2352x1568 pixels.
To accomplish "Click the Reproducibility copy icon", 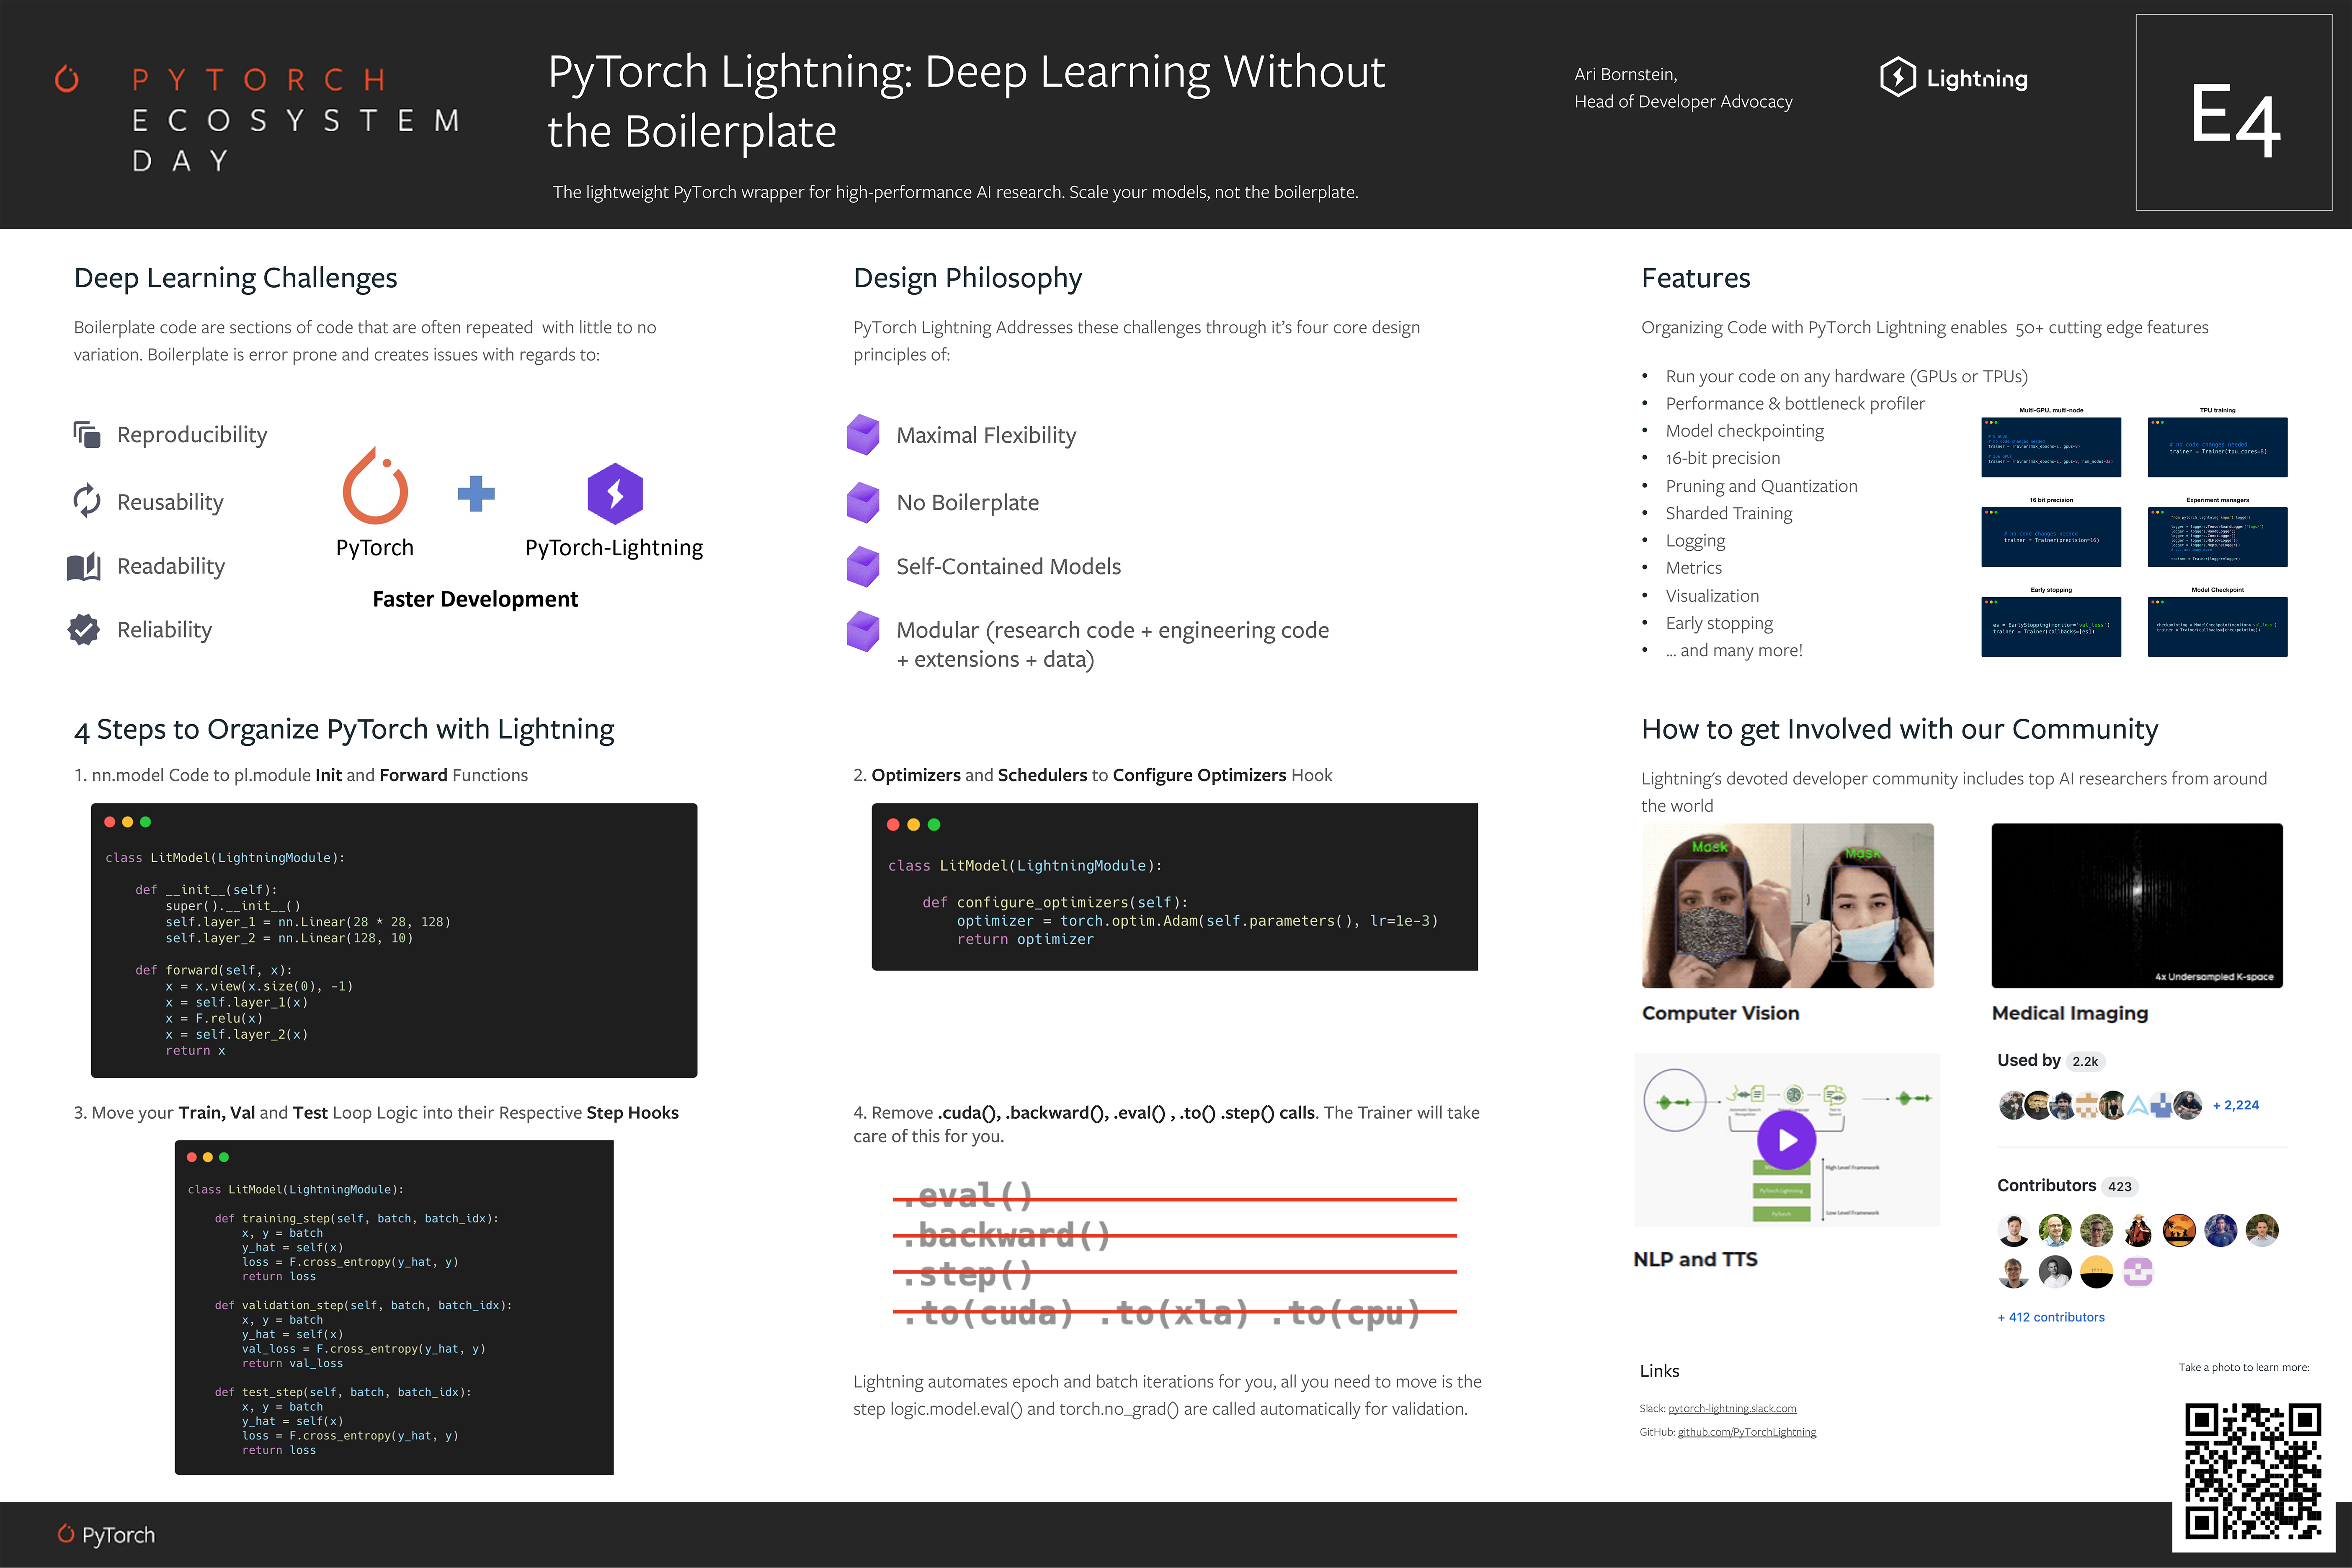I will pyautogui.click(x=87, y=434).
